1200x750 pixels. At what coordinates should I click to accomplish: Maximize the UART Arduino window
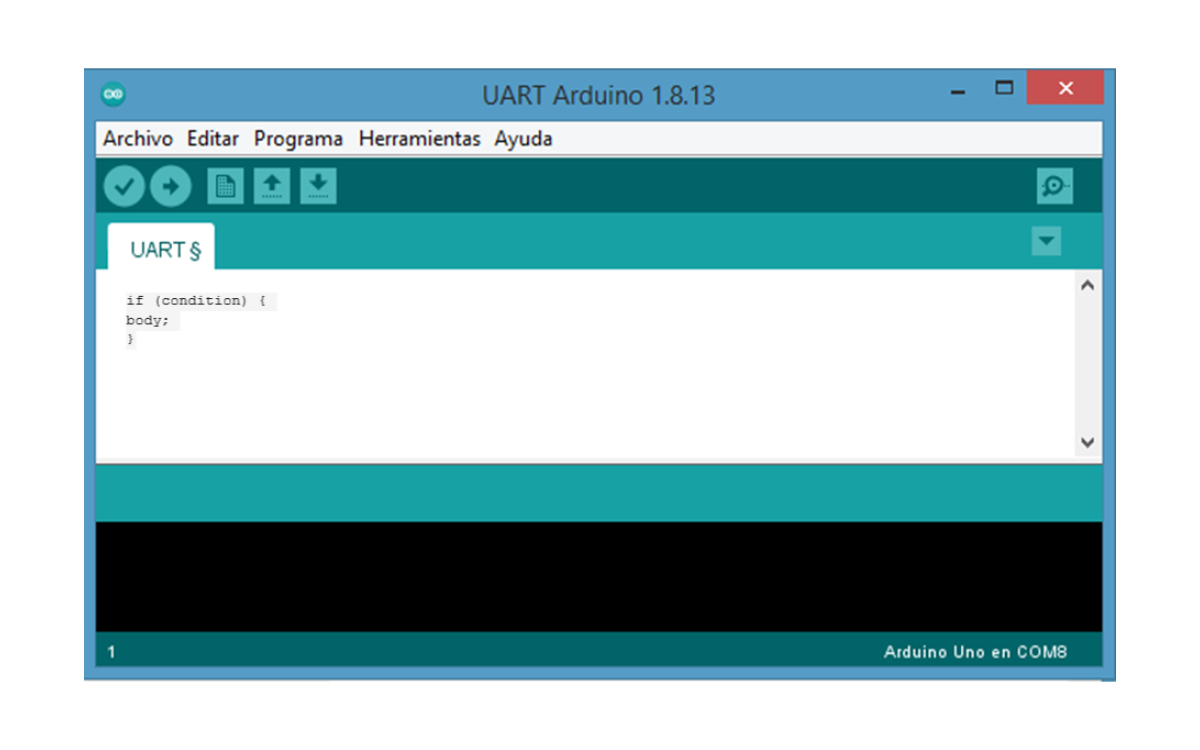1004,88
